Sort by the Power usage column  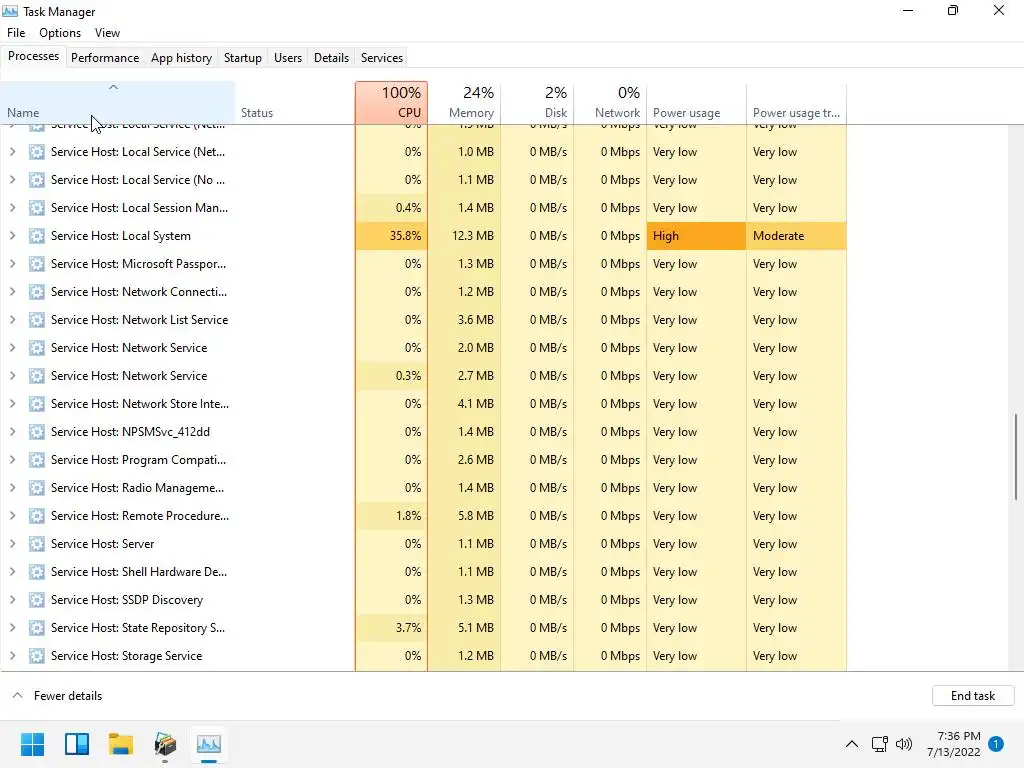pyautogui.click(x=696, y=103)
